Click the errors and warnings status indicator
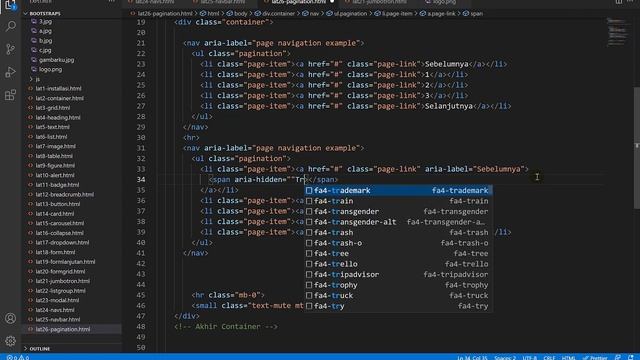This screenshot has height=360, width=640. [18, 357]
